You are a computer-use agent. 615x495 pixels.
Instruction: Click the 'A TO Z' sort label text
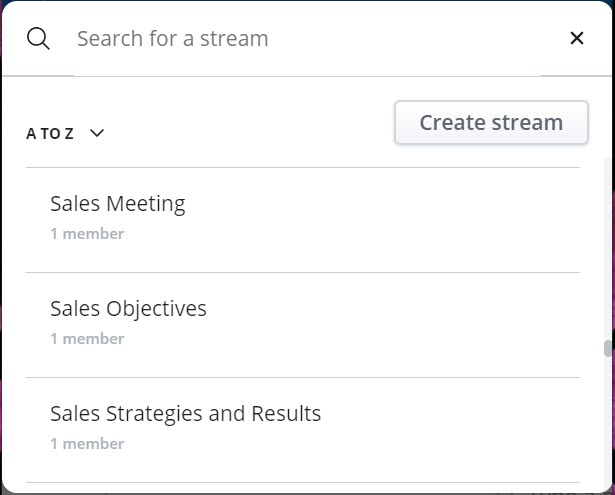50,134
